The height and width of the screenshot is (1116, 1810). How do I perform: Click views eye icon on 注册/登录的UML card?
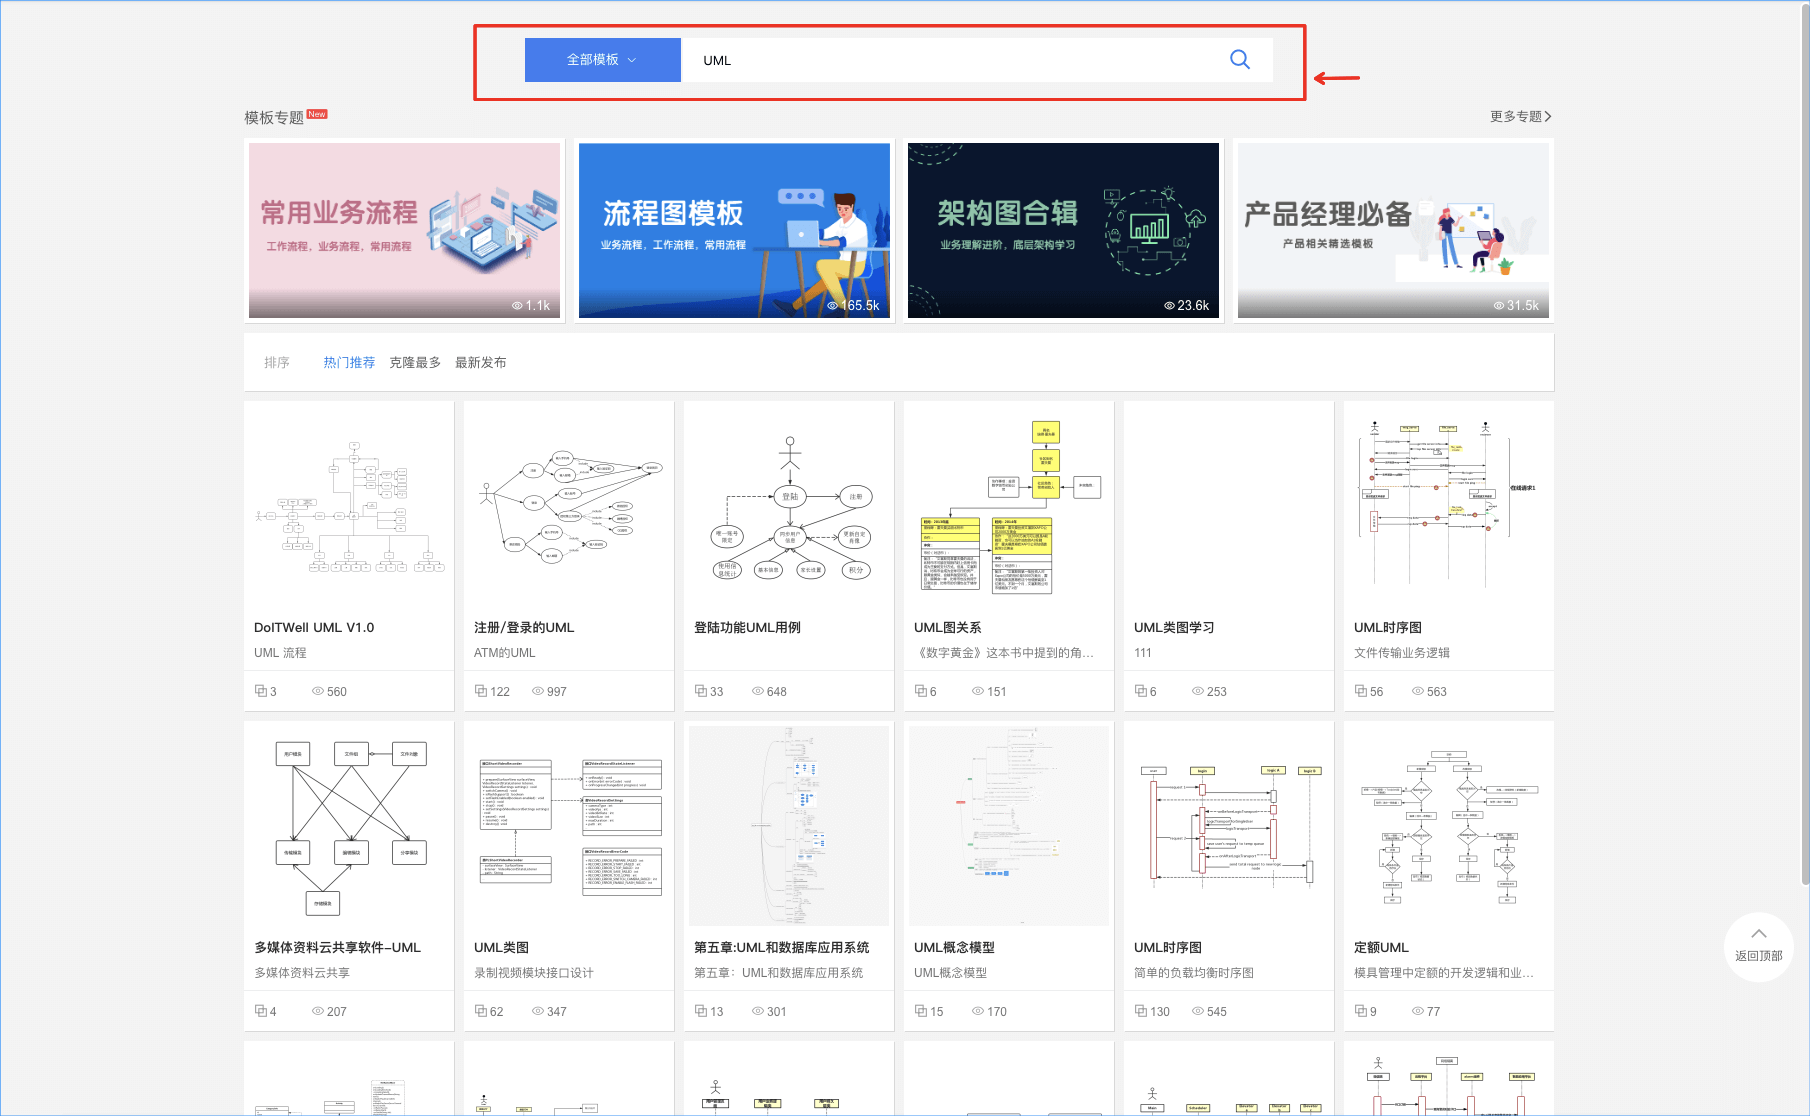[x=538, y=691]
